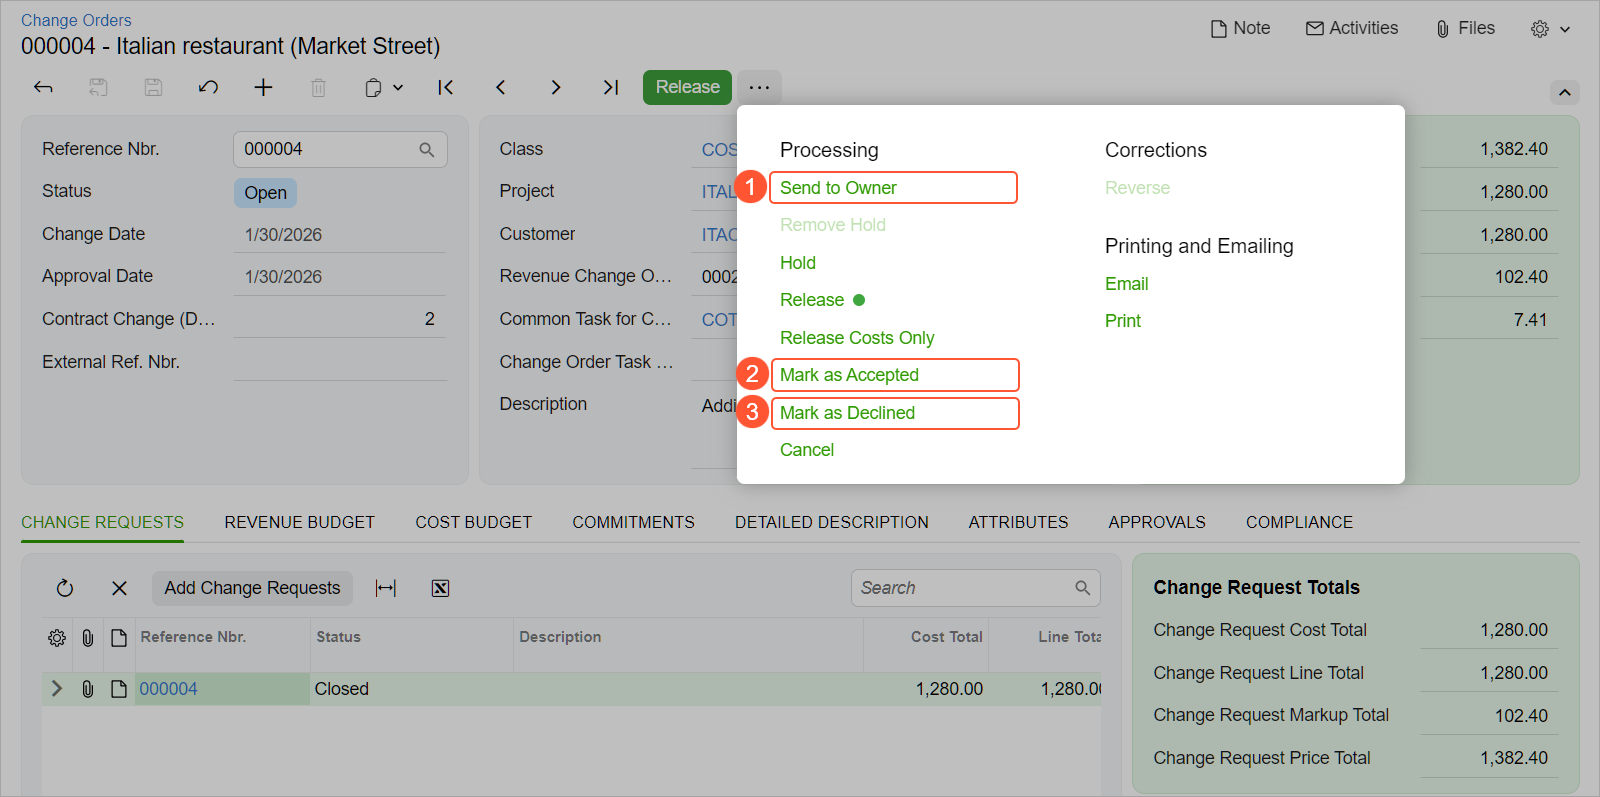Select Mark as Accepted command
The height and width of the screenshot is (797, 1600).
pos(849,375)
